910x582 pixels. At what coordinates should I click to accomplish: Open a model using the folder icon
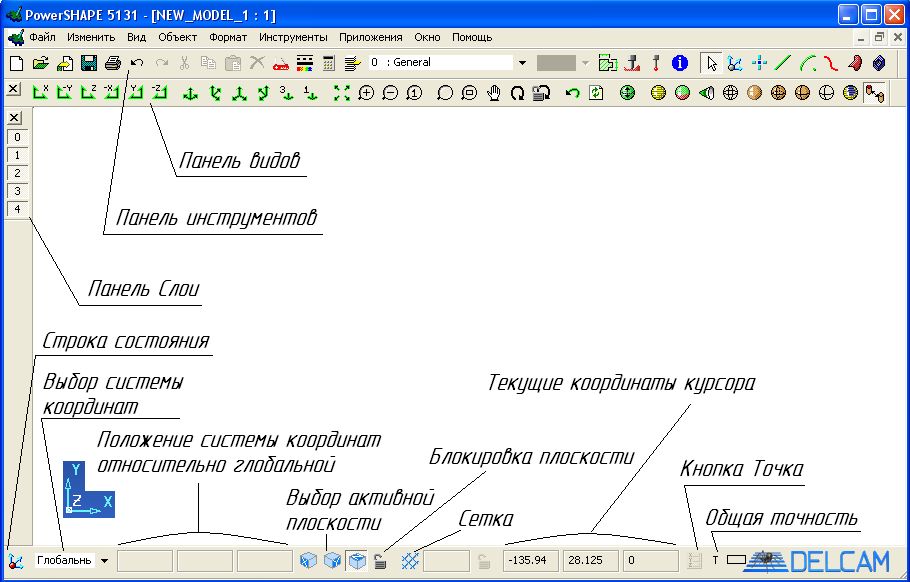point(41,63)
